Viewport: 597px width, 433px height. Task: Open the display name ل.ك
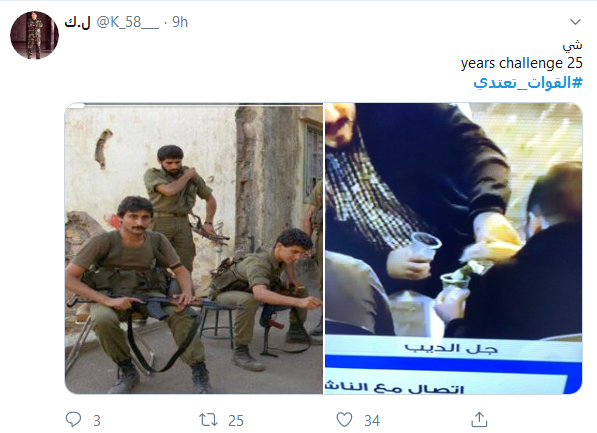pyautogui.click(x=78, y=22)
